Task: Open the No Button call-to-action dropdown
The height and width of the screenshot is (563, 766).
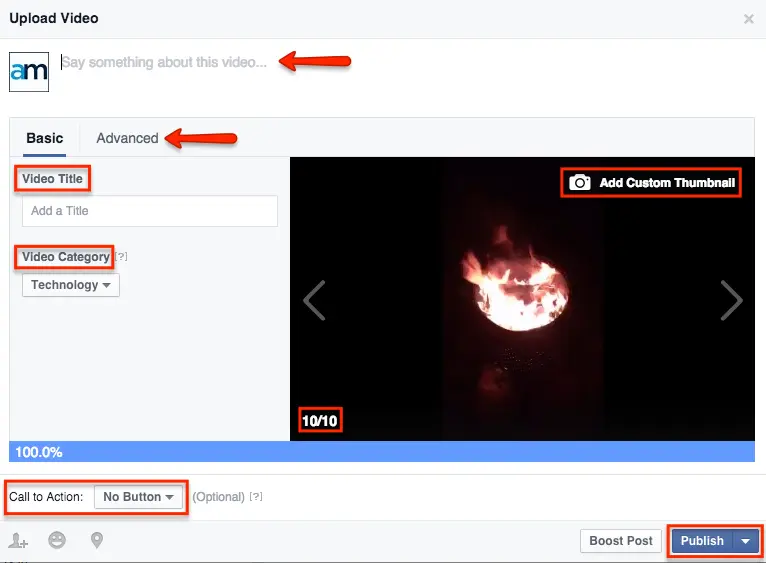Action: pos(139,497)
